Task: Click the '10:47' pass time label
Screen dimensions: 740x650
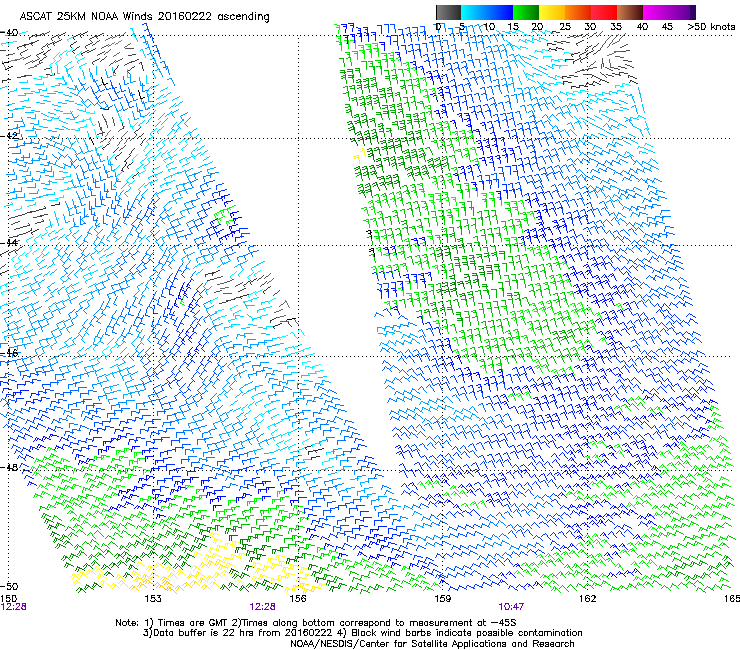Action: (511, 607)
